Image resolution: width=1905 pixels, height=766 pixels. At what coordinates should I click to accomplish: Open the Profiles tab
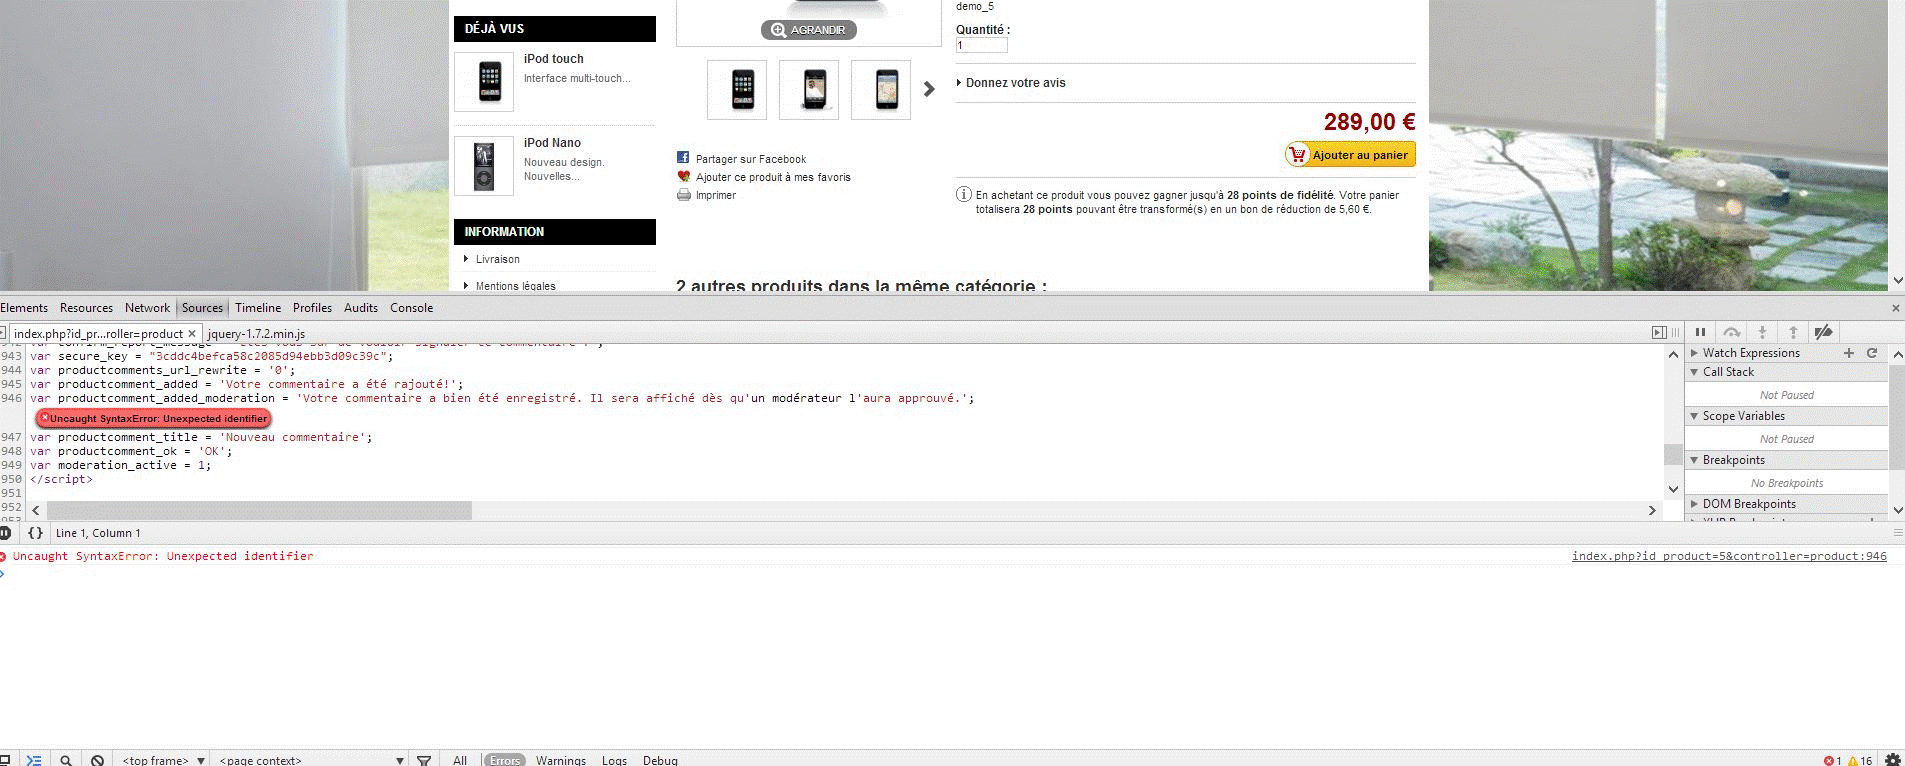[x=312, y=308]
